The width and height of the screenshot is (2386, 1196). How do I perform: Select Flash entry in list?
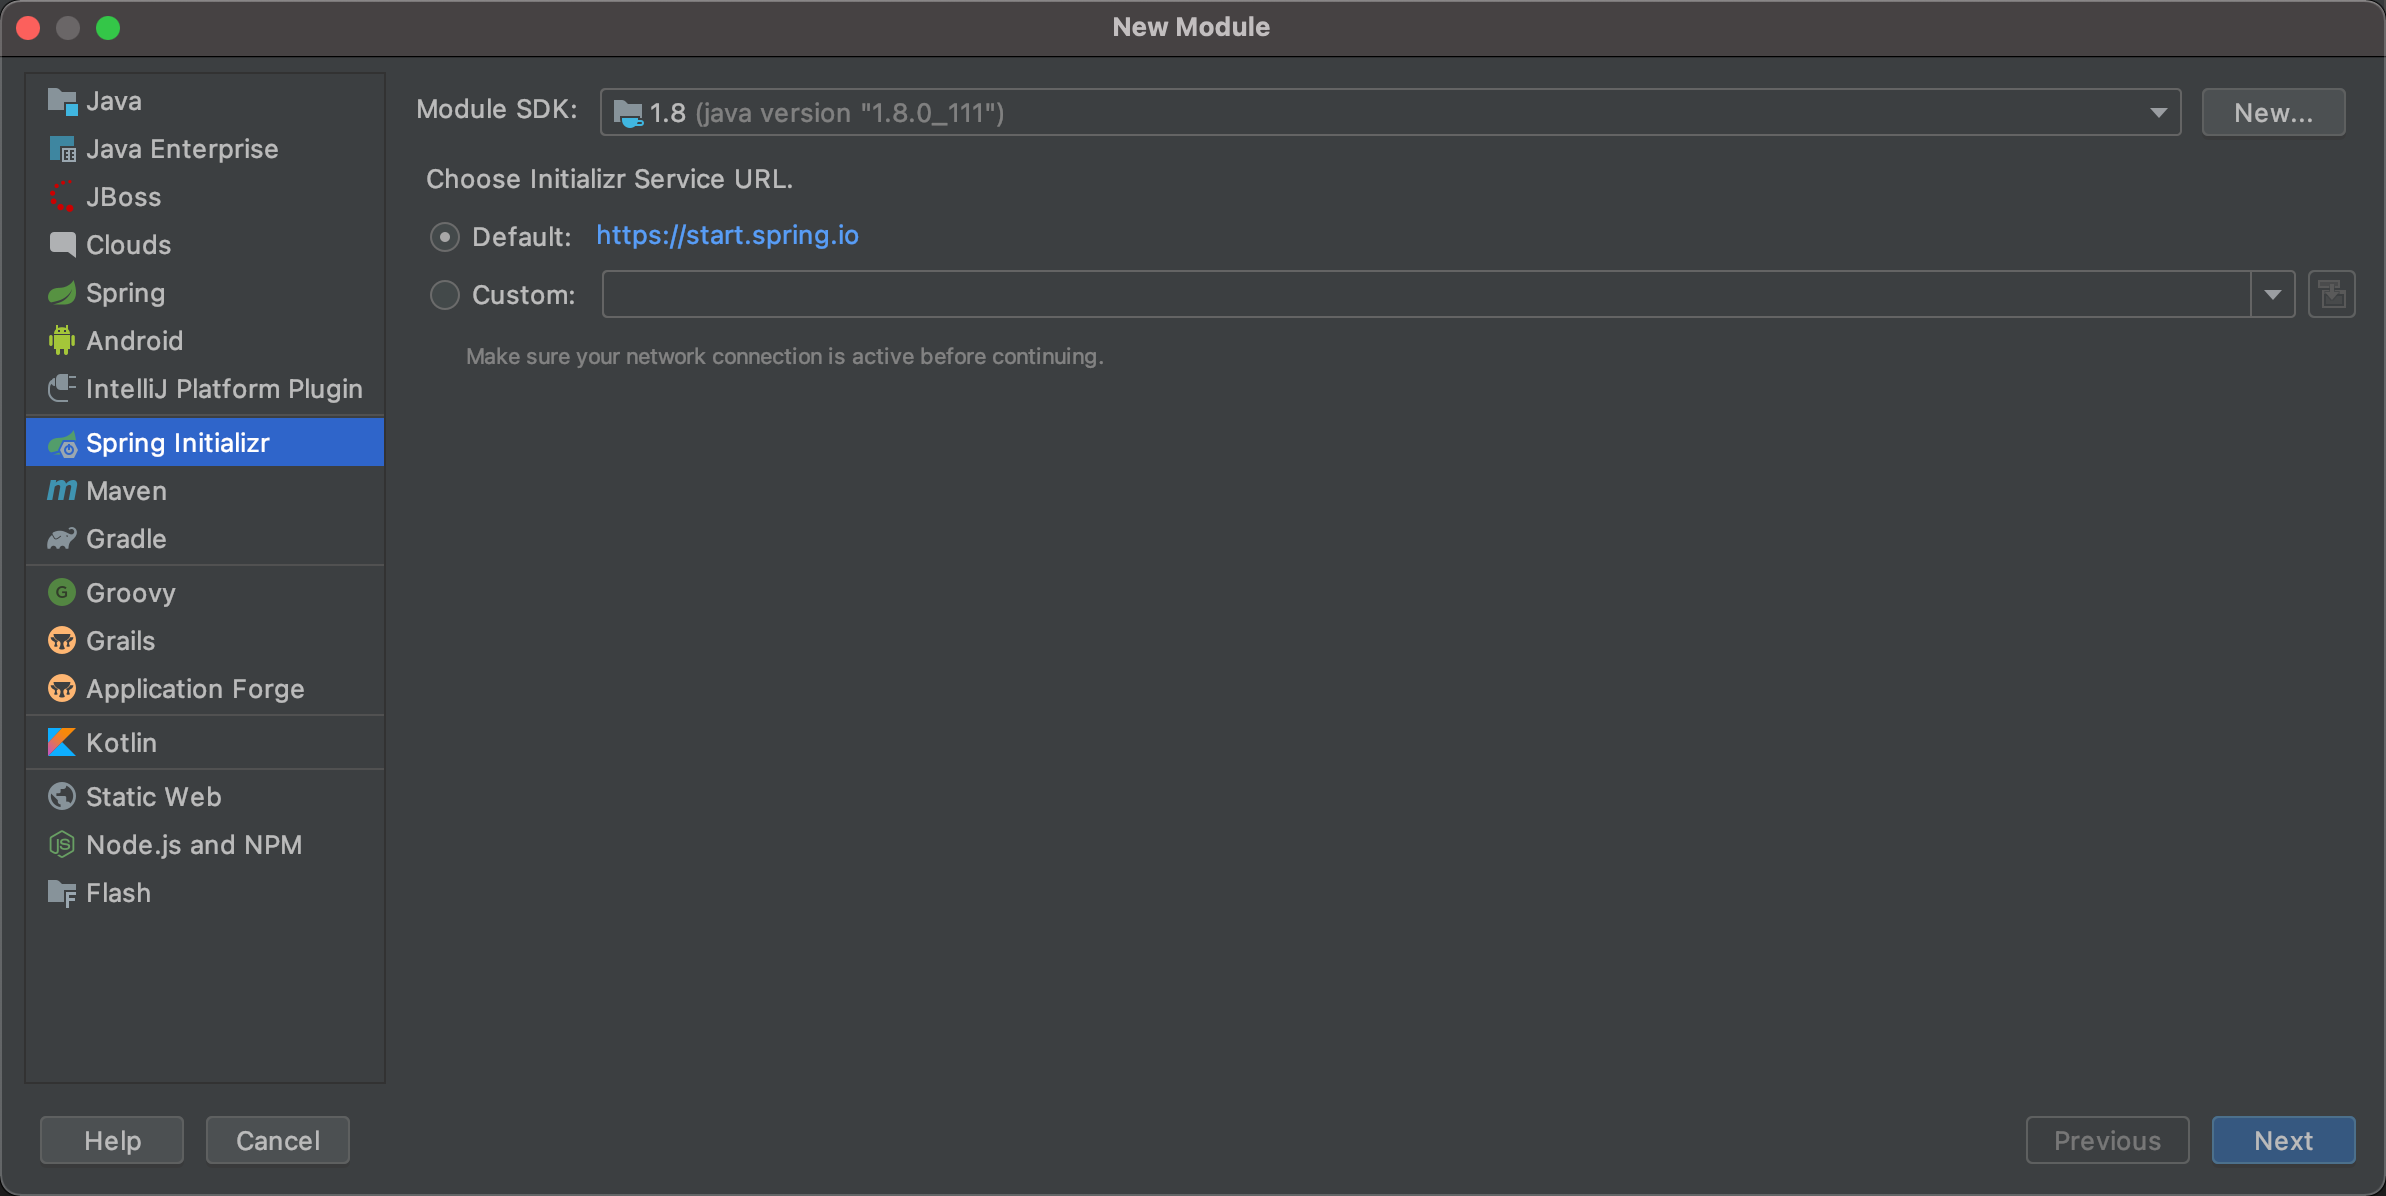(x=205, y=893)
